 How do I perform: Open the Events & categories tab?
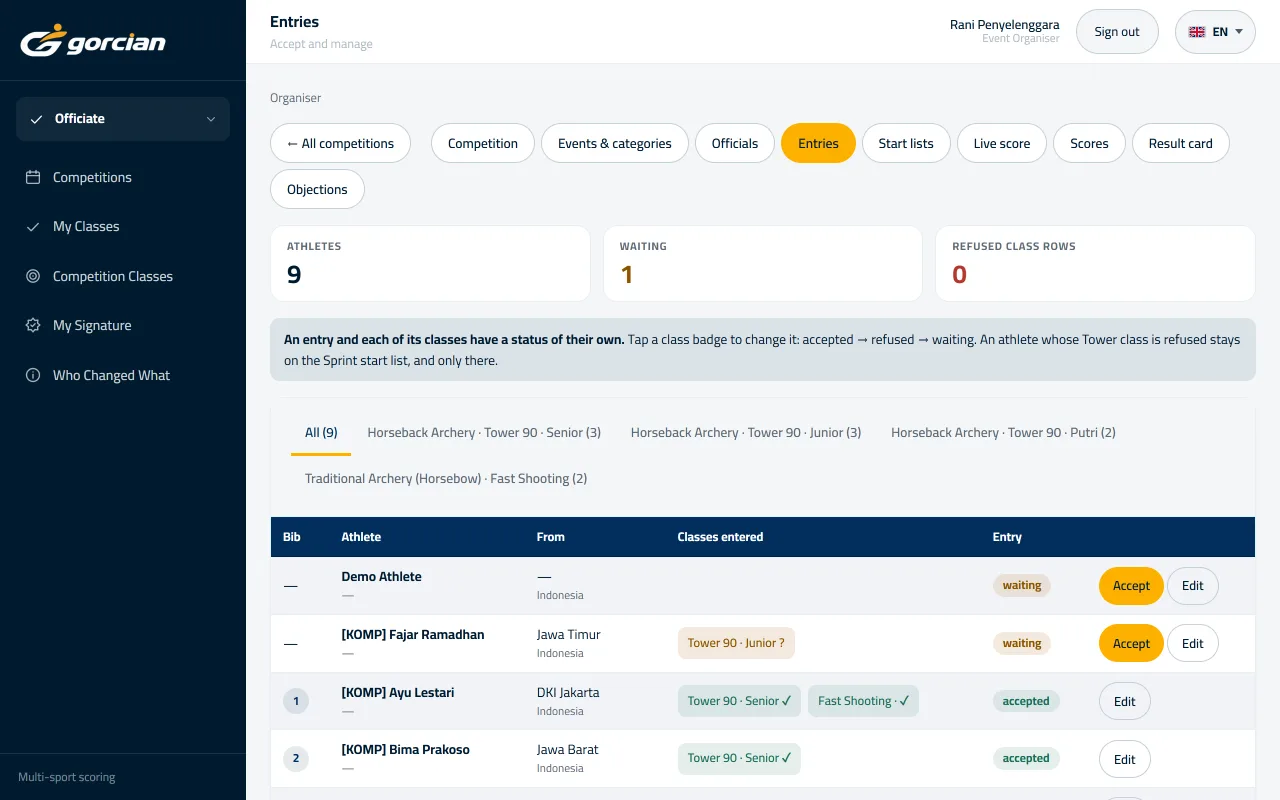[x=615, y=143]
